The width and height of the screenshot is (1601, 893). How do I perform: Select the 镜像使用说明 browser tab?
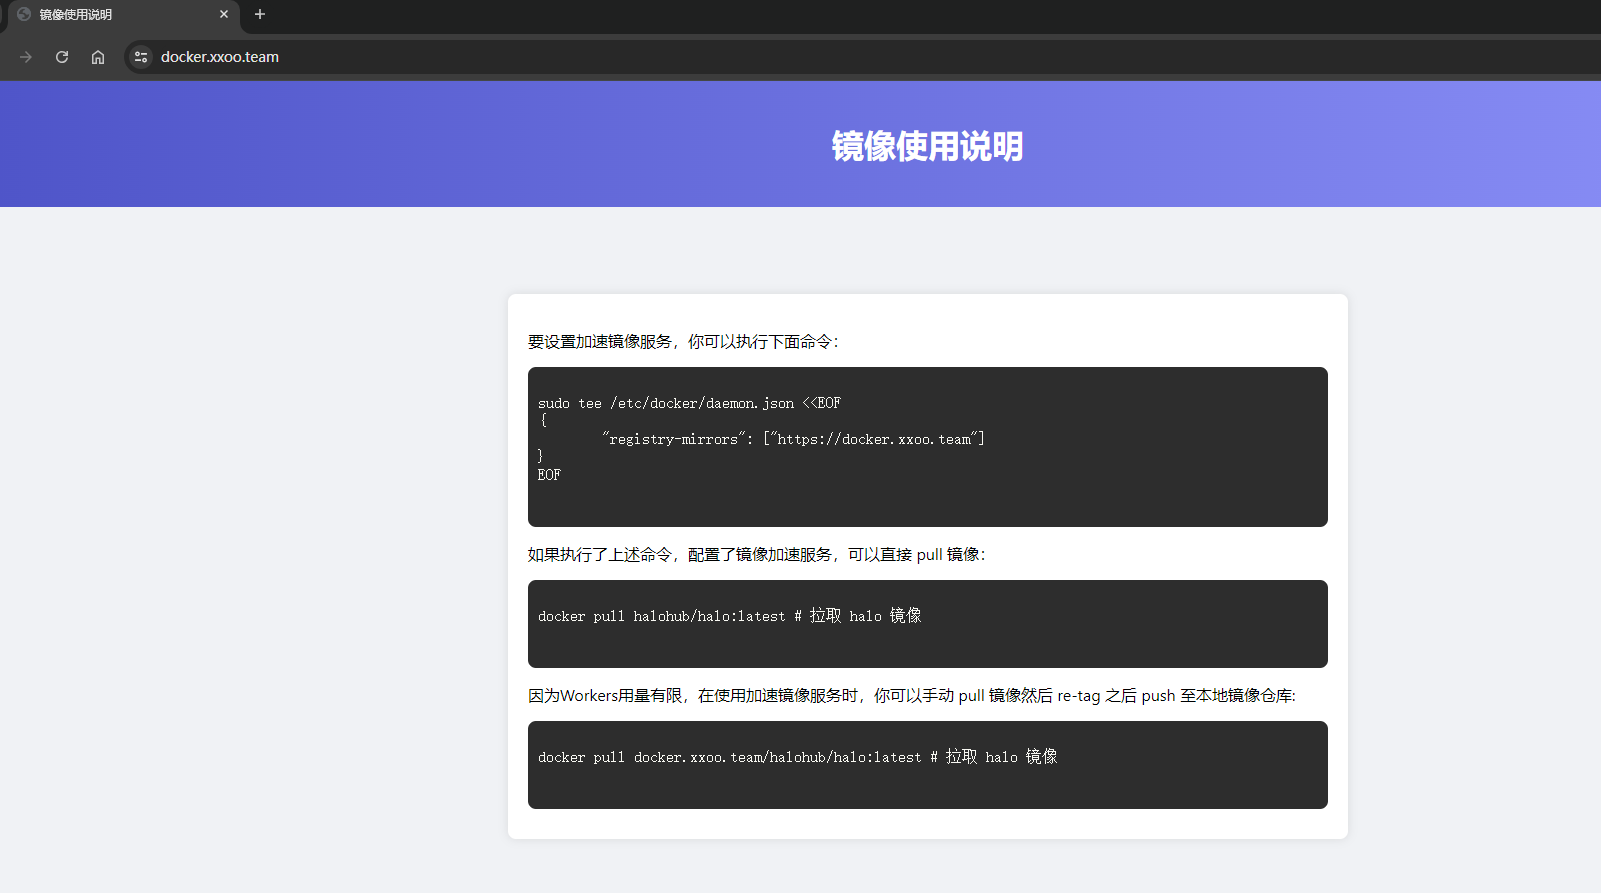tap(110, 15)
